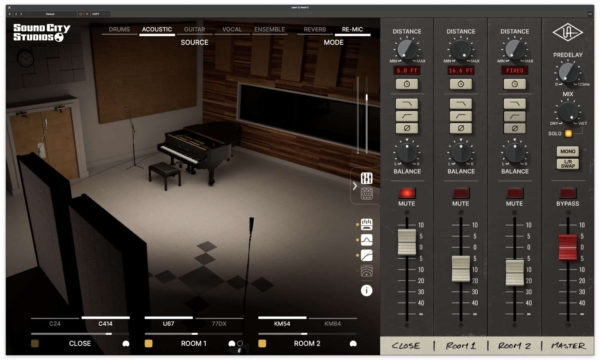Viewport: 600px width, 362px height.
Task: Choose the C414 close microphone
Action: [106, 323]
